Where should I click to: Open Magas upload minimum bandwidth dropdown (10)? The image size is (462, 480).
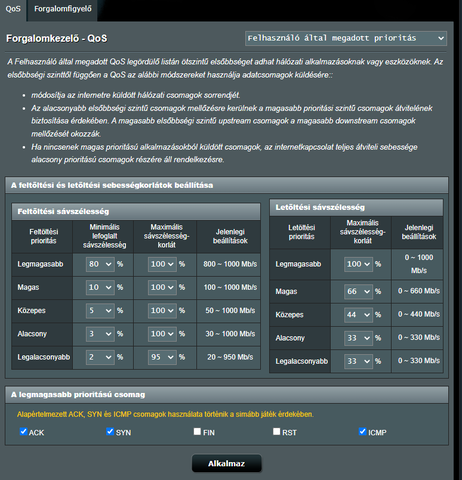pyautogui.click(x=100, y=287)
